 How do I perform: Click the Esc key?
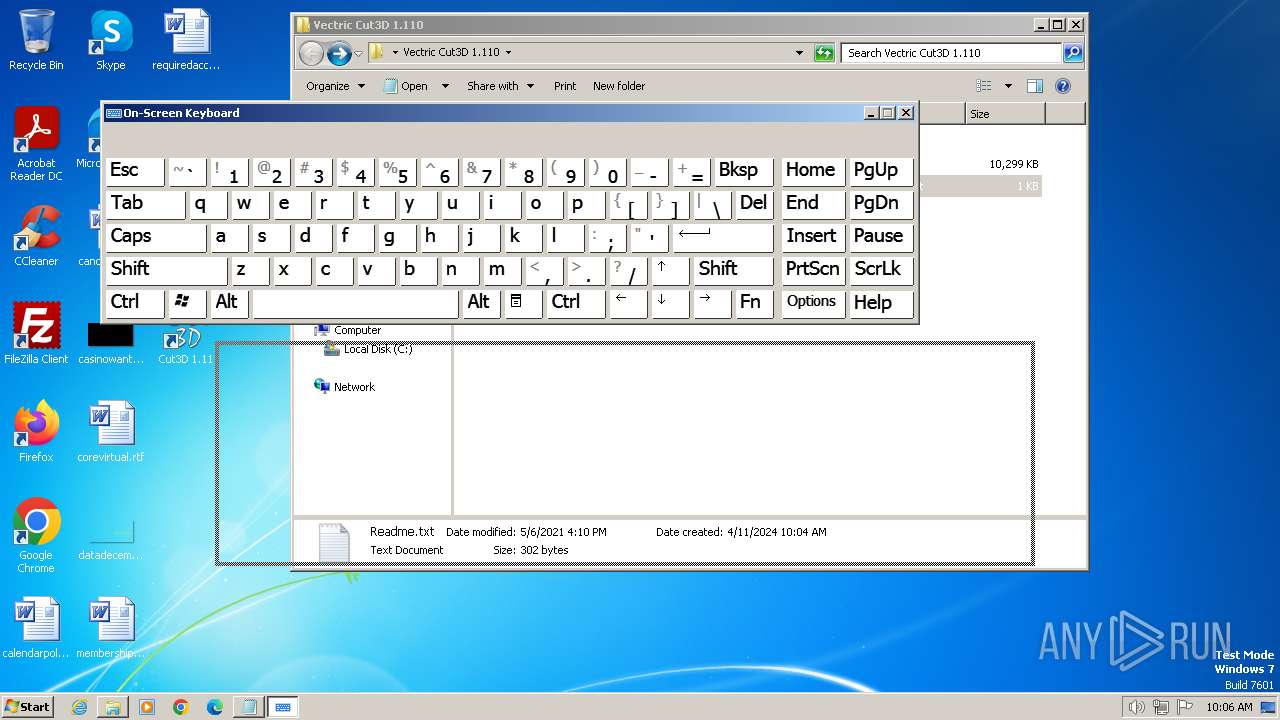click(135, 171)
